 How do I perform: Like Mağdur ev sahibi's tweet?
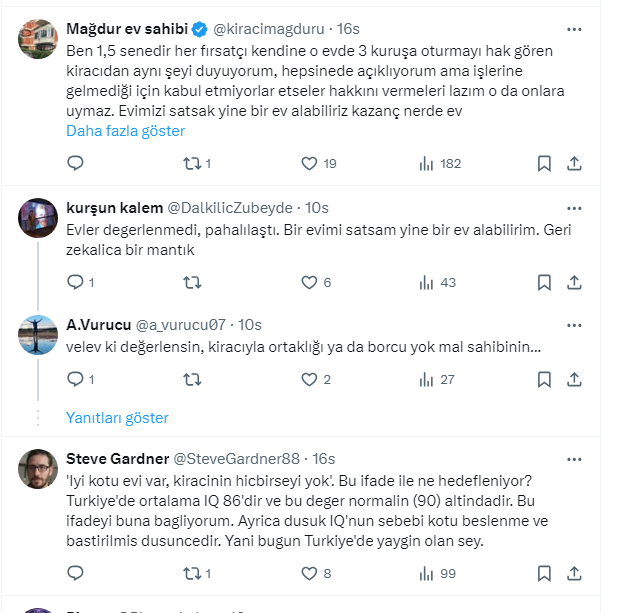308,163
